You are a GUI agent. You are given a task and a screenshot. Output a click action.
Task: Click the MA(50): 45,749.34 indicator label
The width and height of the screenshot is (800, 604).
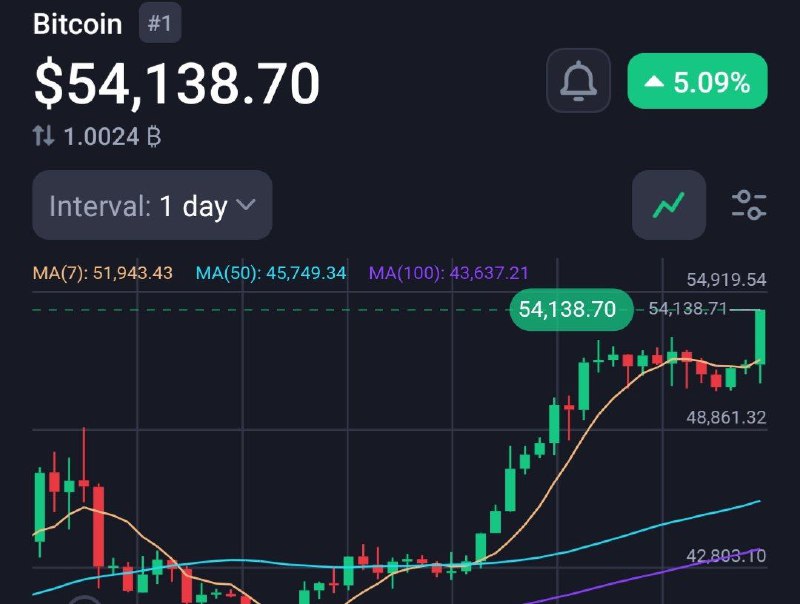[271, 273]
